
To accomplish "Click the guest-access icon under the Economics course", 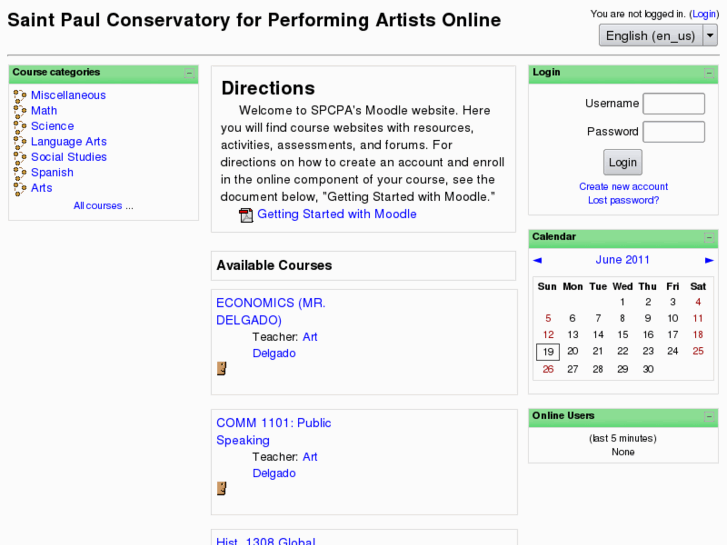I will (x=222, y=368).
